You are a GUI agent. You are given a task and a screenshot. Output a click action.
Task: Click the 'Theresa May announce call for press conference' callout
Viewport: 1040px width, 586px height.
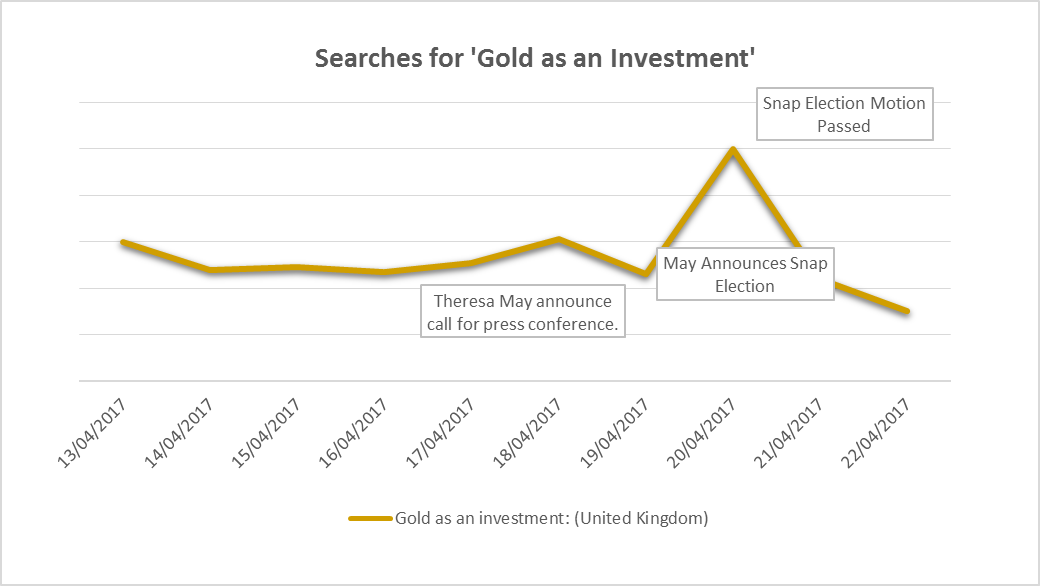click(522, 312)
